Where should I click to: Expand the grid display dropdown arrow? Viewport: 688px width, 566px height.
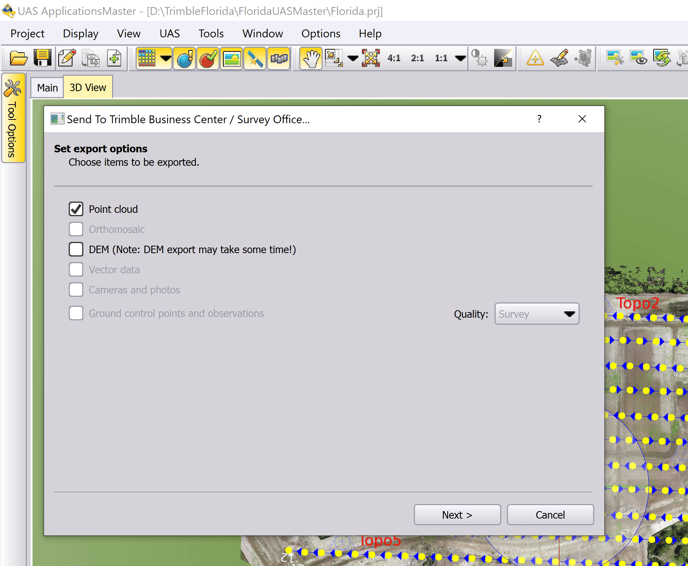pos(166,59)
